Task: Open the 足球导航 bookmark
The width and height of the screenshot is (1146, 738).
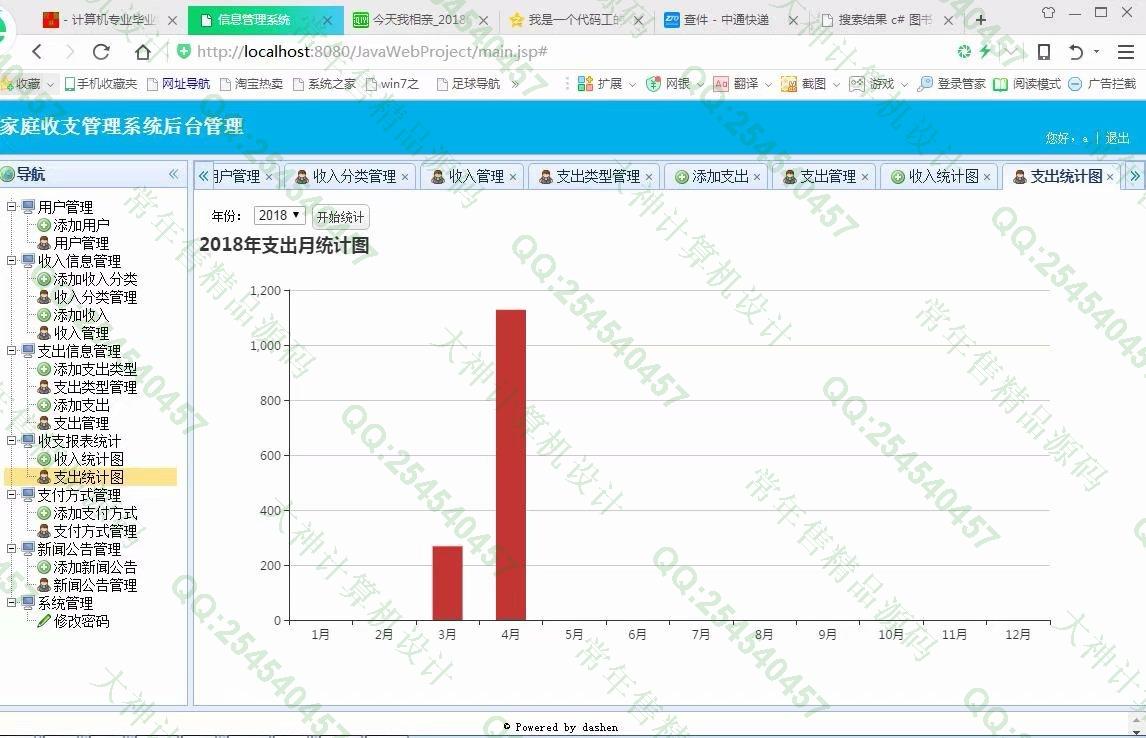Action: pos(468,84)
